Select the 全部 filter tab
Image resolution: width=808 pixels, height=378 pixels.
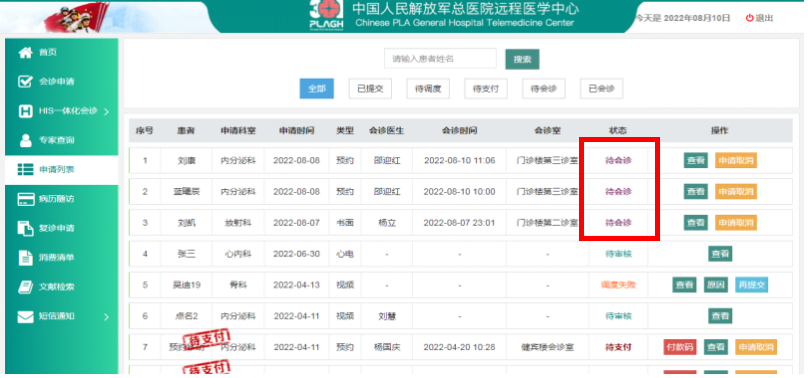coord(317,89)
